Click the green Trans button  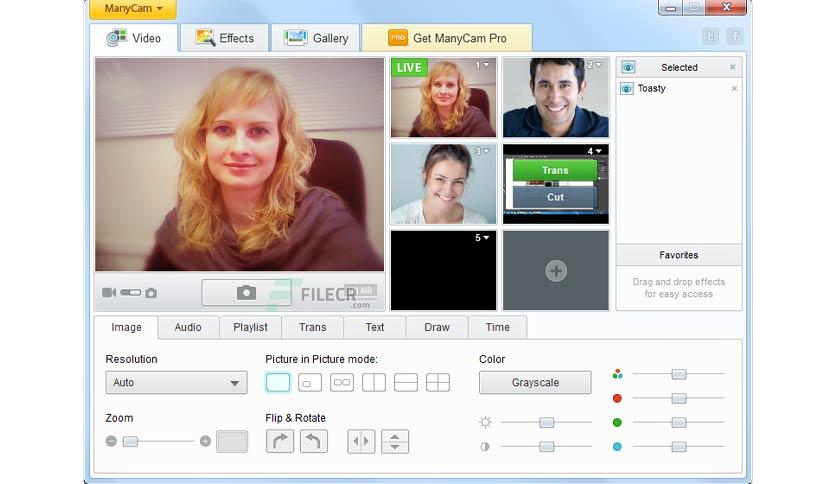click(555, 170)
